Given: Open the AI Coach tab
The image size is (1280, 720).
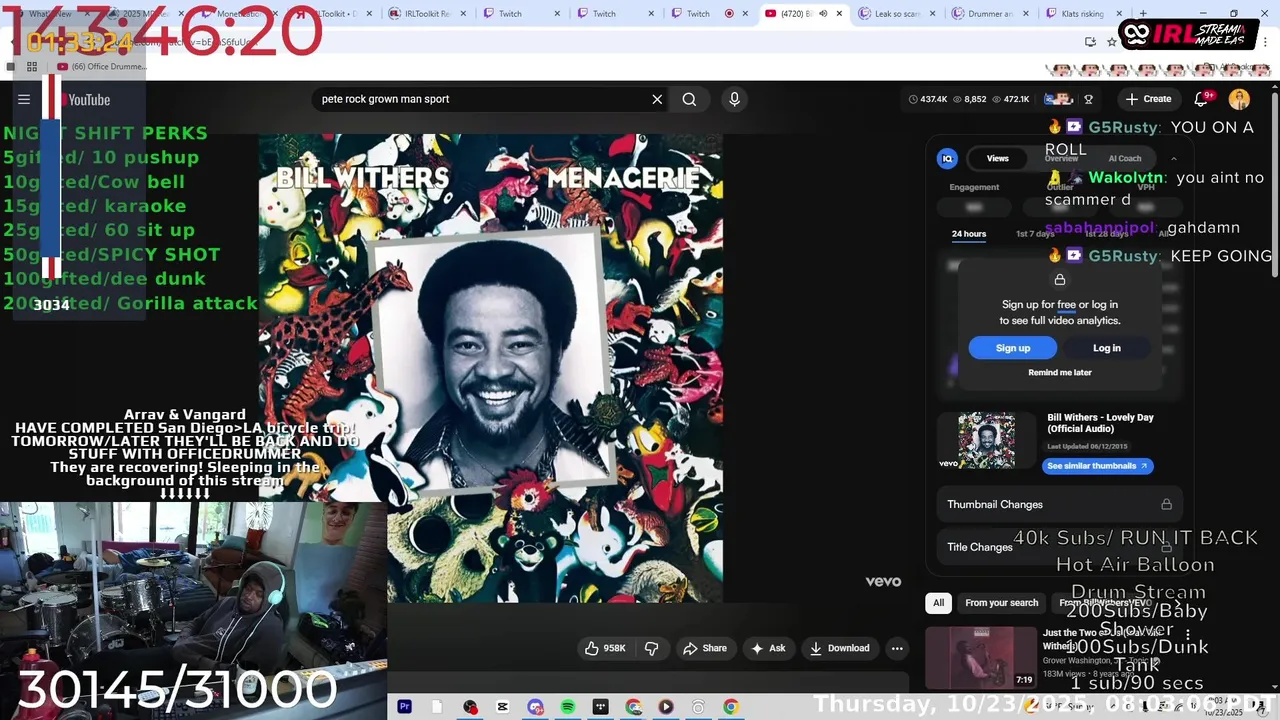Looking at the screenshot, I should tap(1125, 158).
